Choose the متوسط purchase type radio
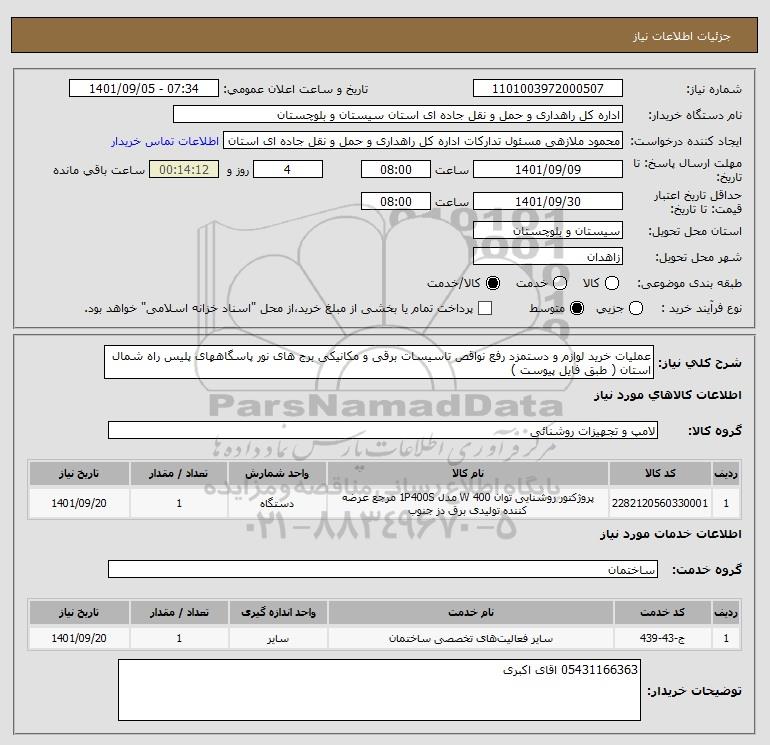 tap(577, 308)
